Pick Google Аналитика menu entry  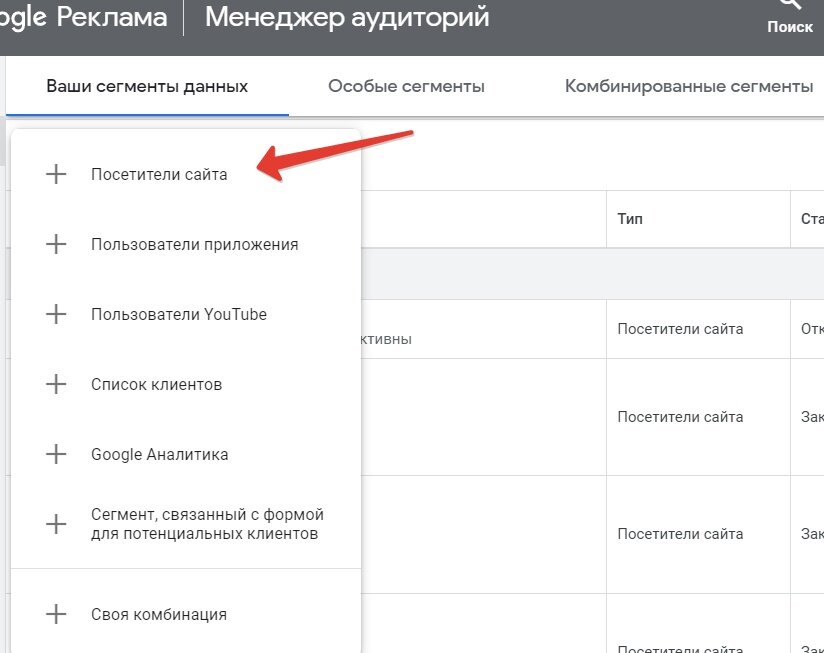tap(186, 454)
